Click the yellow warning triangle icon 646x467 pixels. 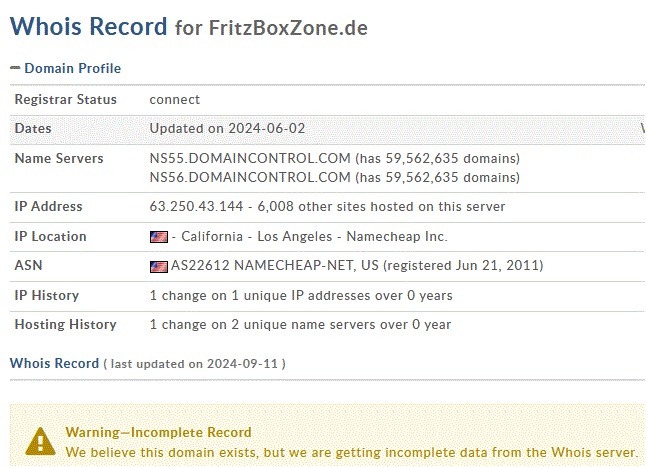pos(40,441)
